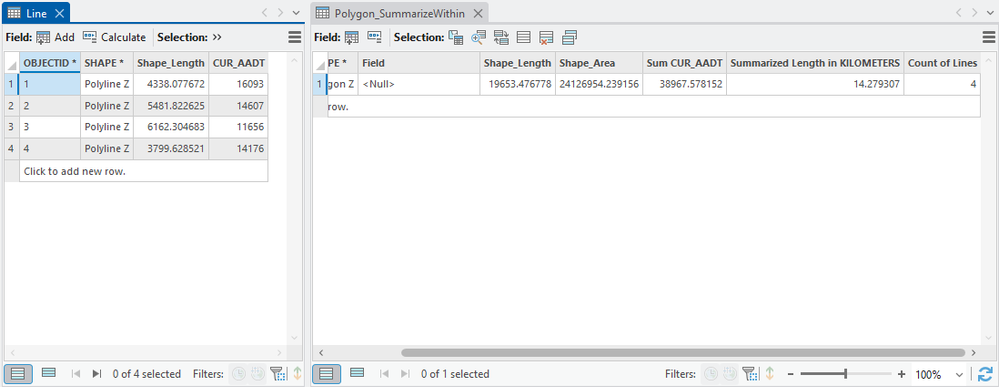Viewport: 999px width, 387px height.
Task: Open tab list dropdown in Polygon_SummarizeWithin pane
Action: click(x=989, y=13)
